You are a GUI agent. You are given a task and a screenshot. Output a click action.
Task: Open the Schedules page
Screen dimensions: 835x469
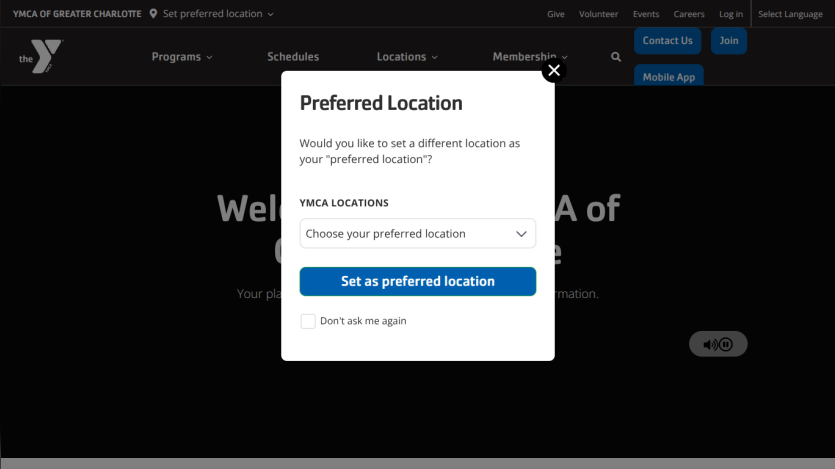[293, 57]
